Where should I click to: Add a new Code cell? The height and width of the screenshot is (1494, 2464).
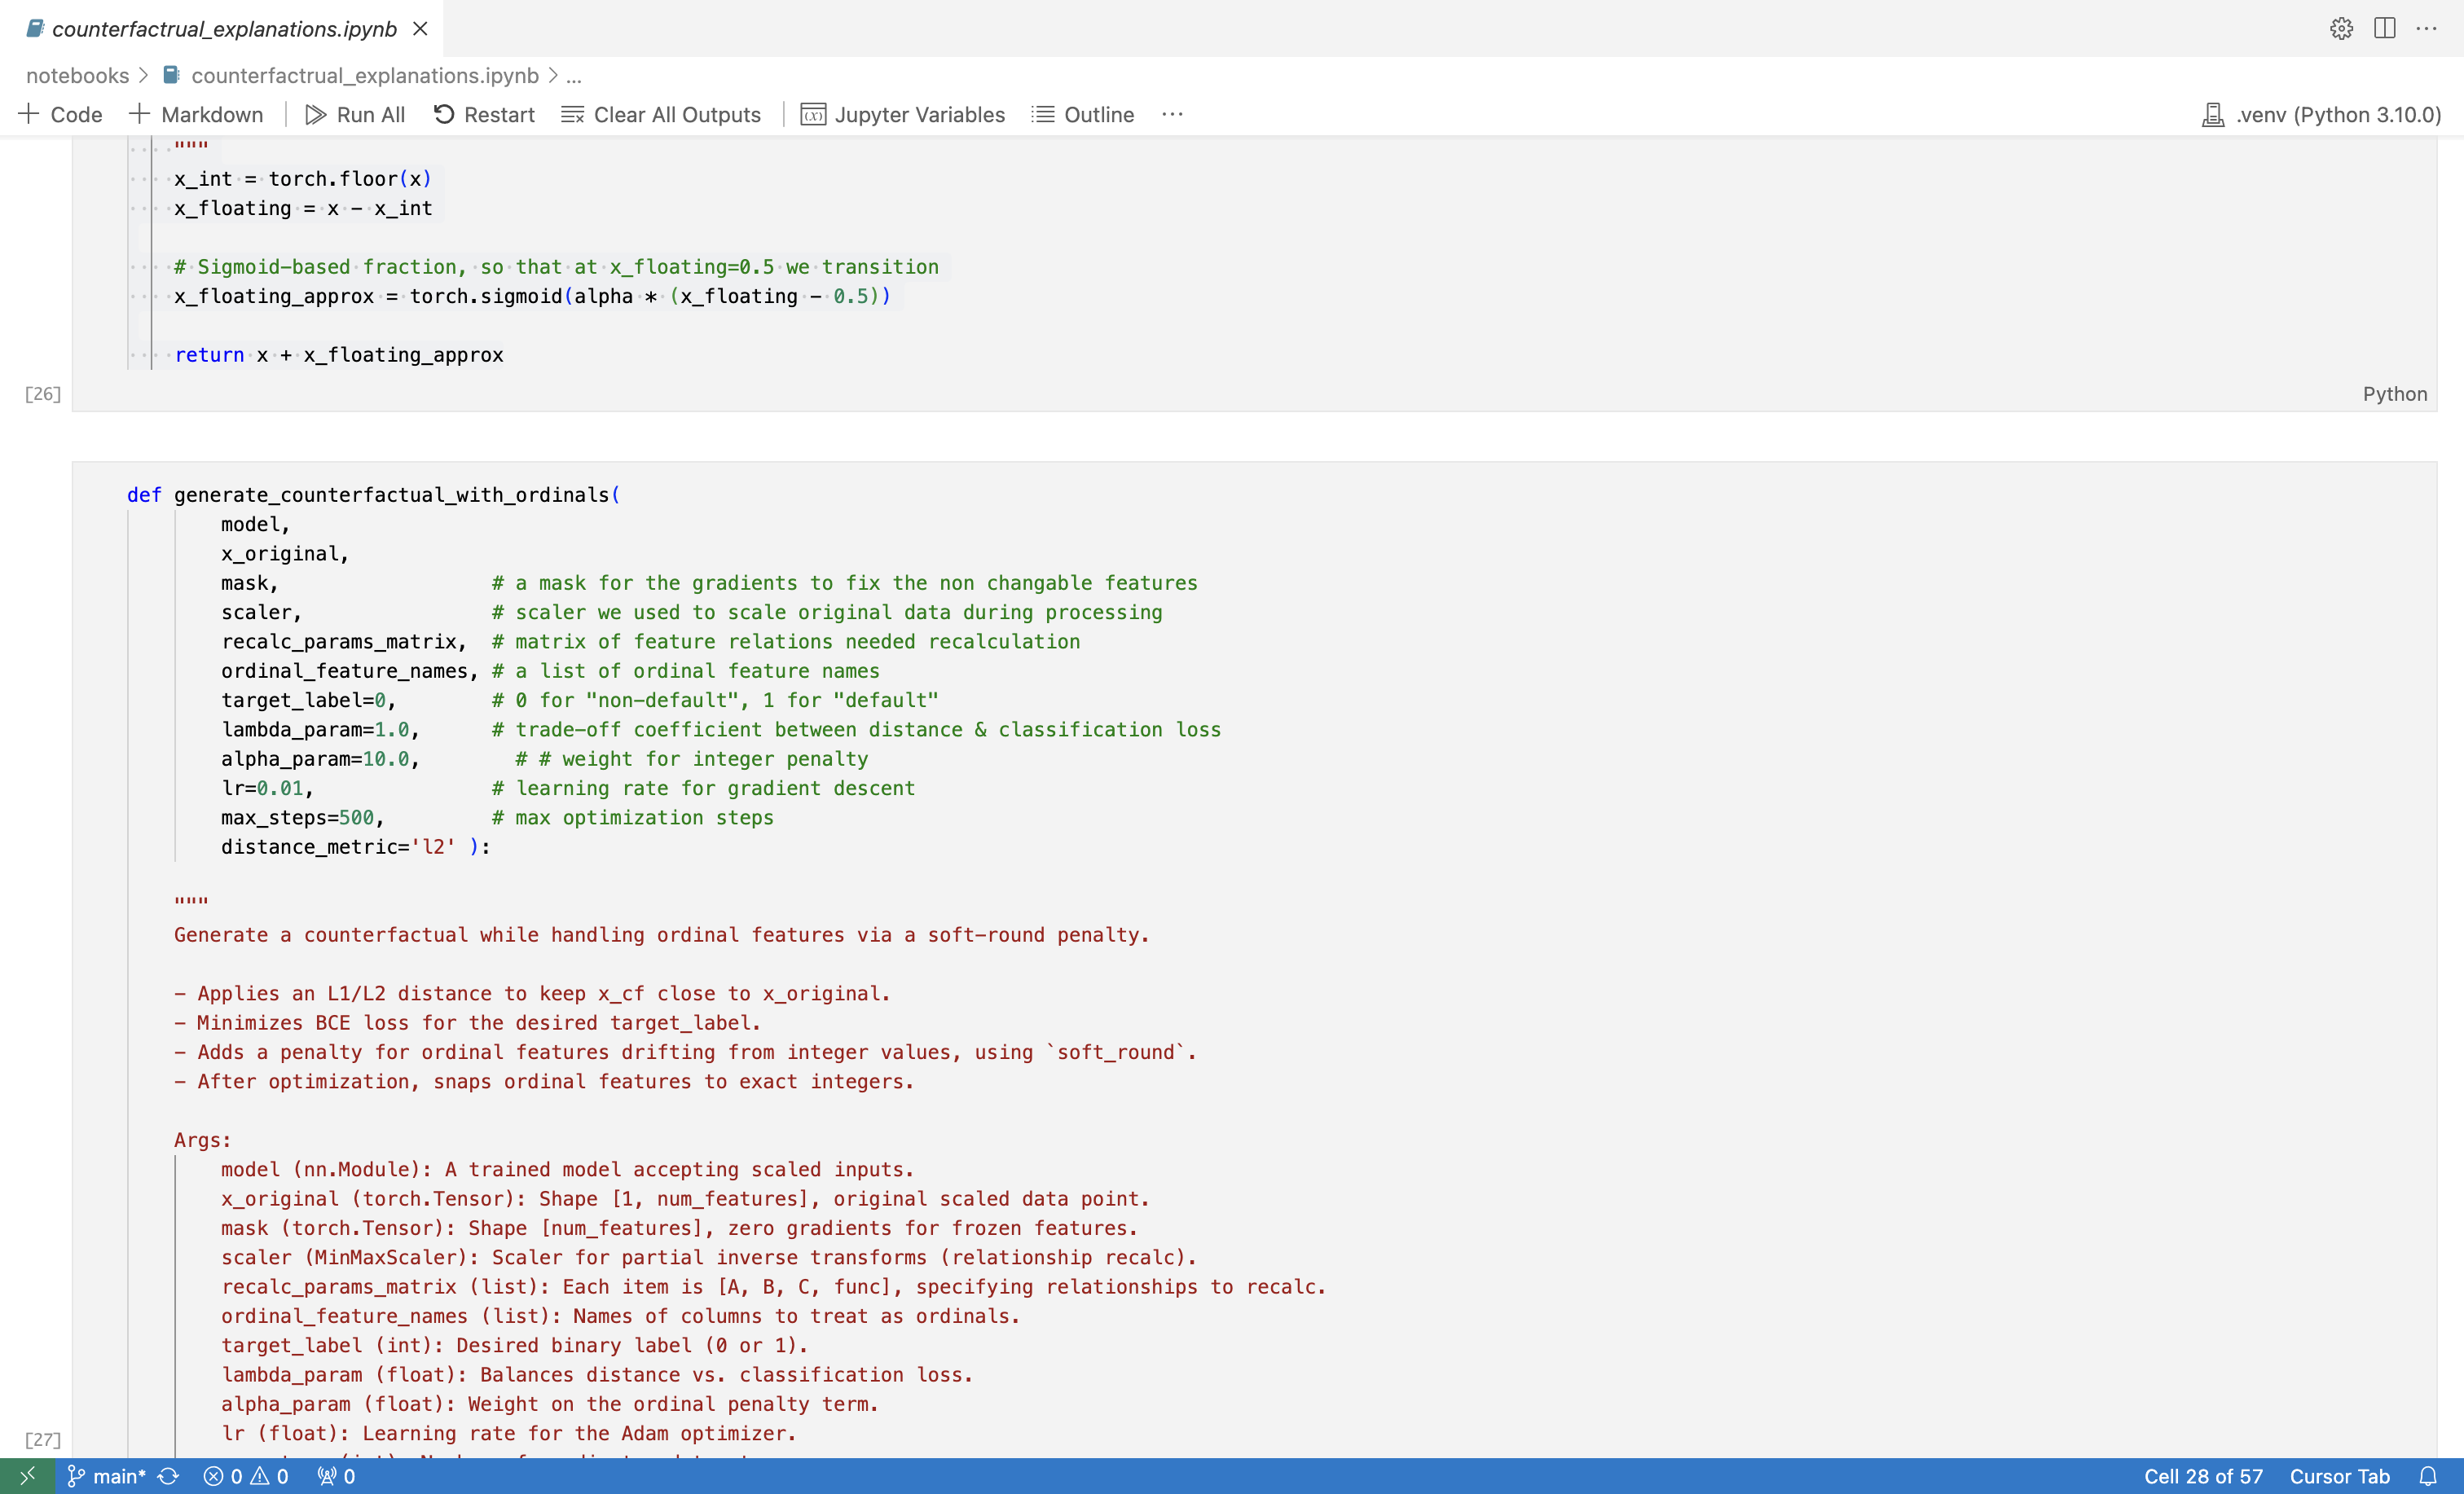[x=60, y=115]
